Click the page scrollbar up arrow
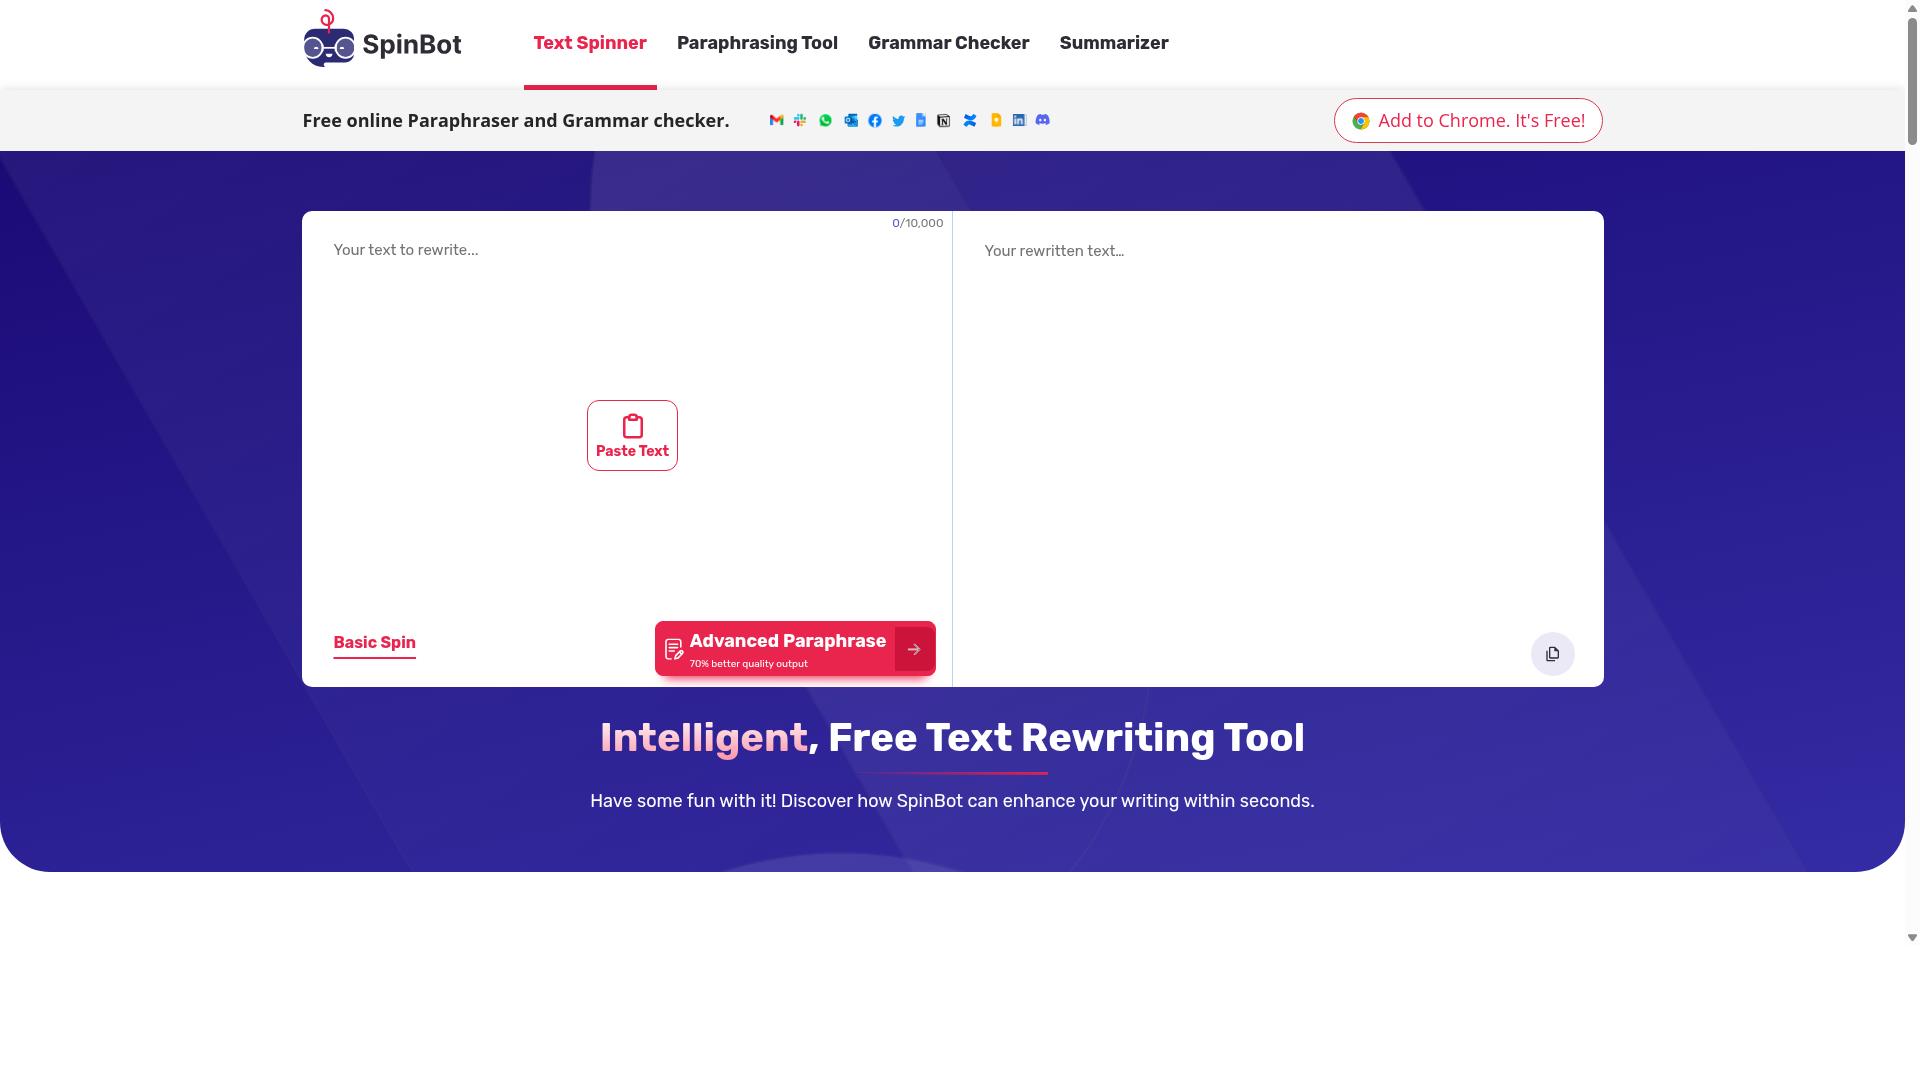This screenshot has height=1080, width=1920. [x=1912, y=7]
